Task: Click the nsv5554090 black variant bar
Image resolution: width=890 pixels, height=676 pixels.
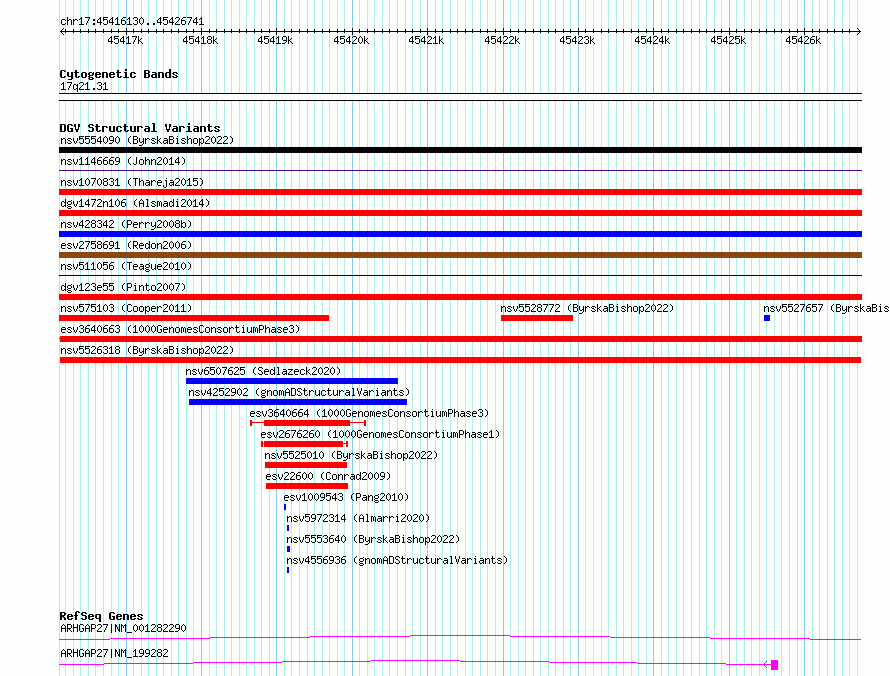Action: tap(460, 150)
